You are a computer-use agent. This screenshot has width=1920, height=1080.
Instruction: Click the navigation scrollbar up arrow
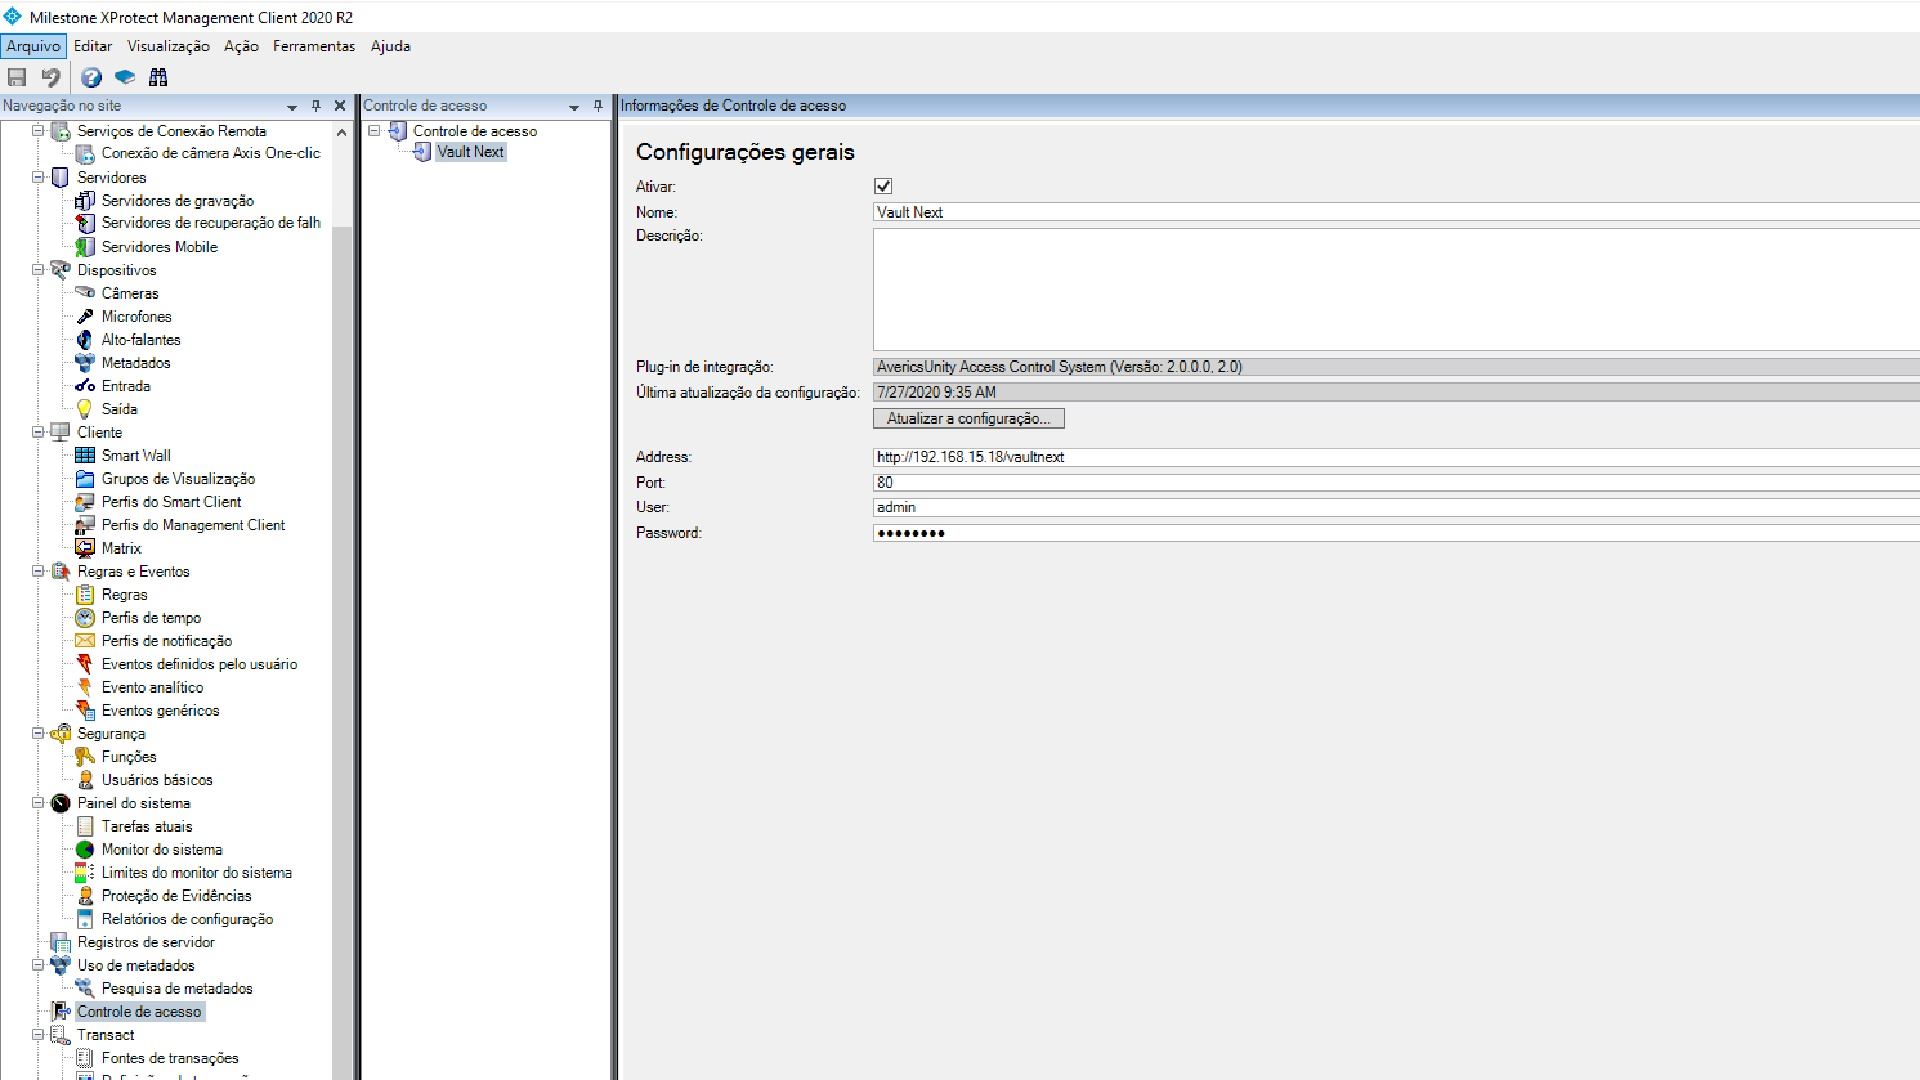[341, 131]
